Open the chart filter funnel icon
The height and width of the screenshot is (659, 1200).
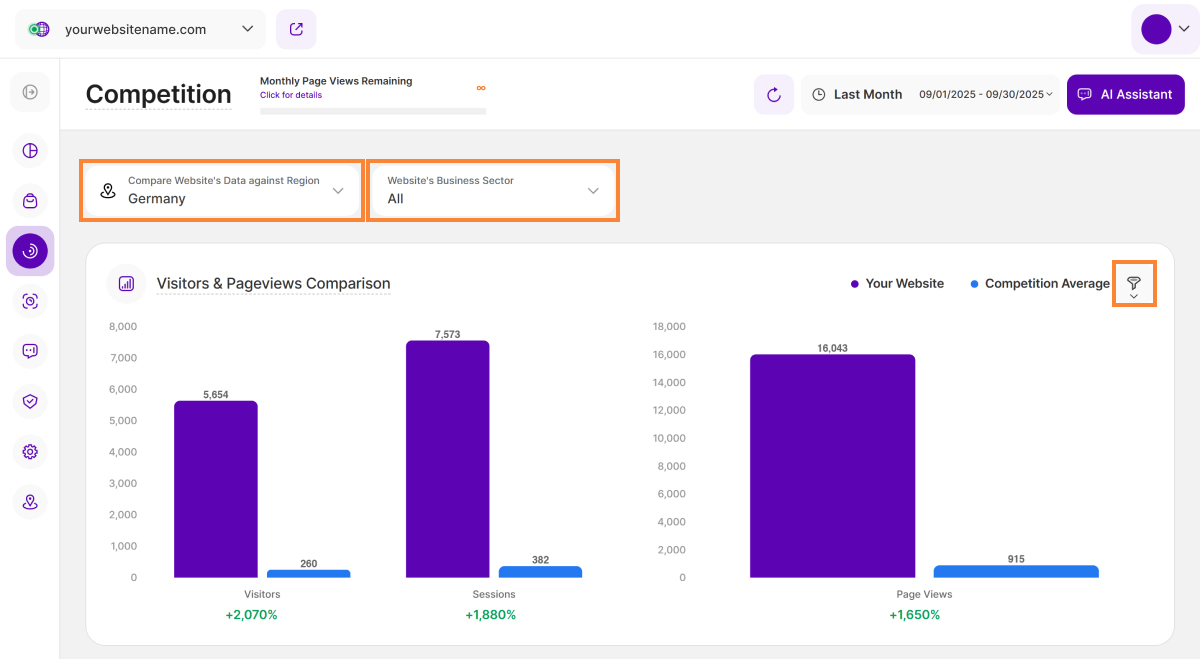[1133, 284]
